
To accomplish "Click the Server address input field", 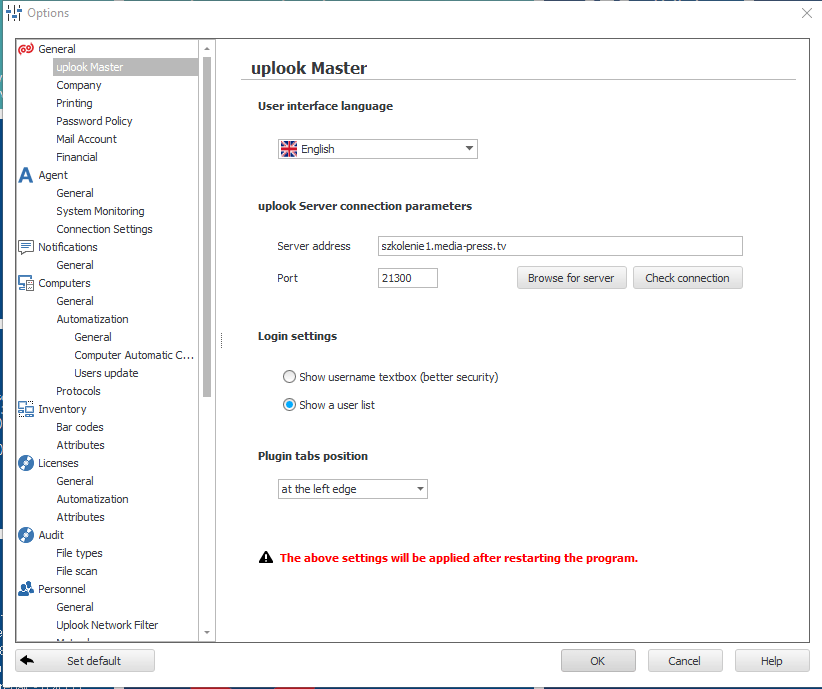I will point(560,246).
